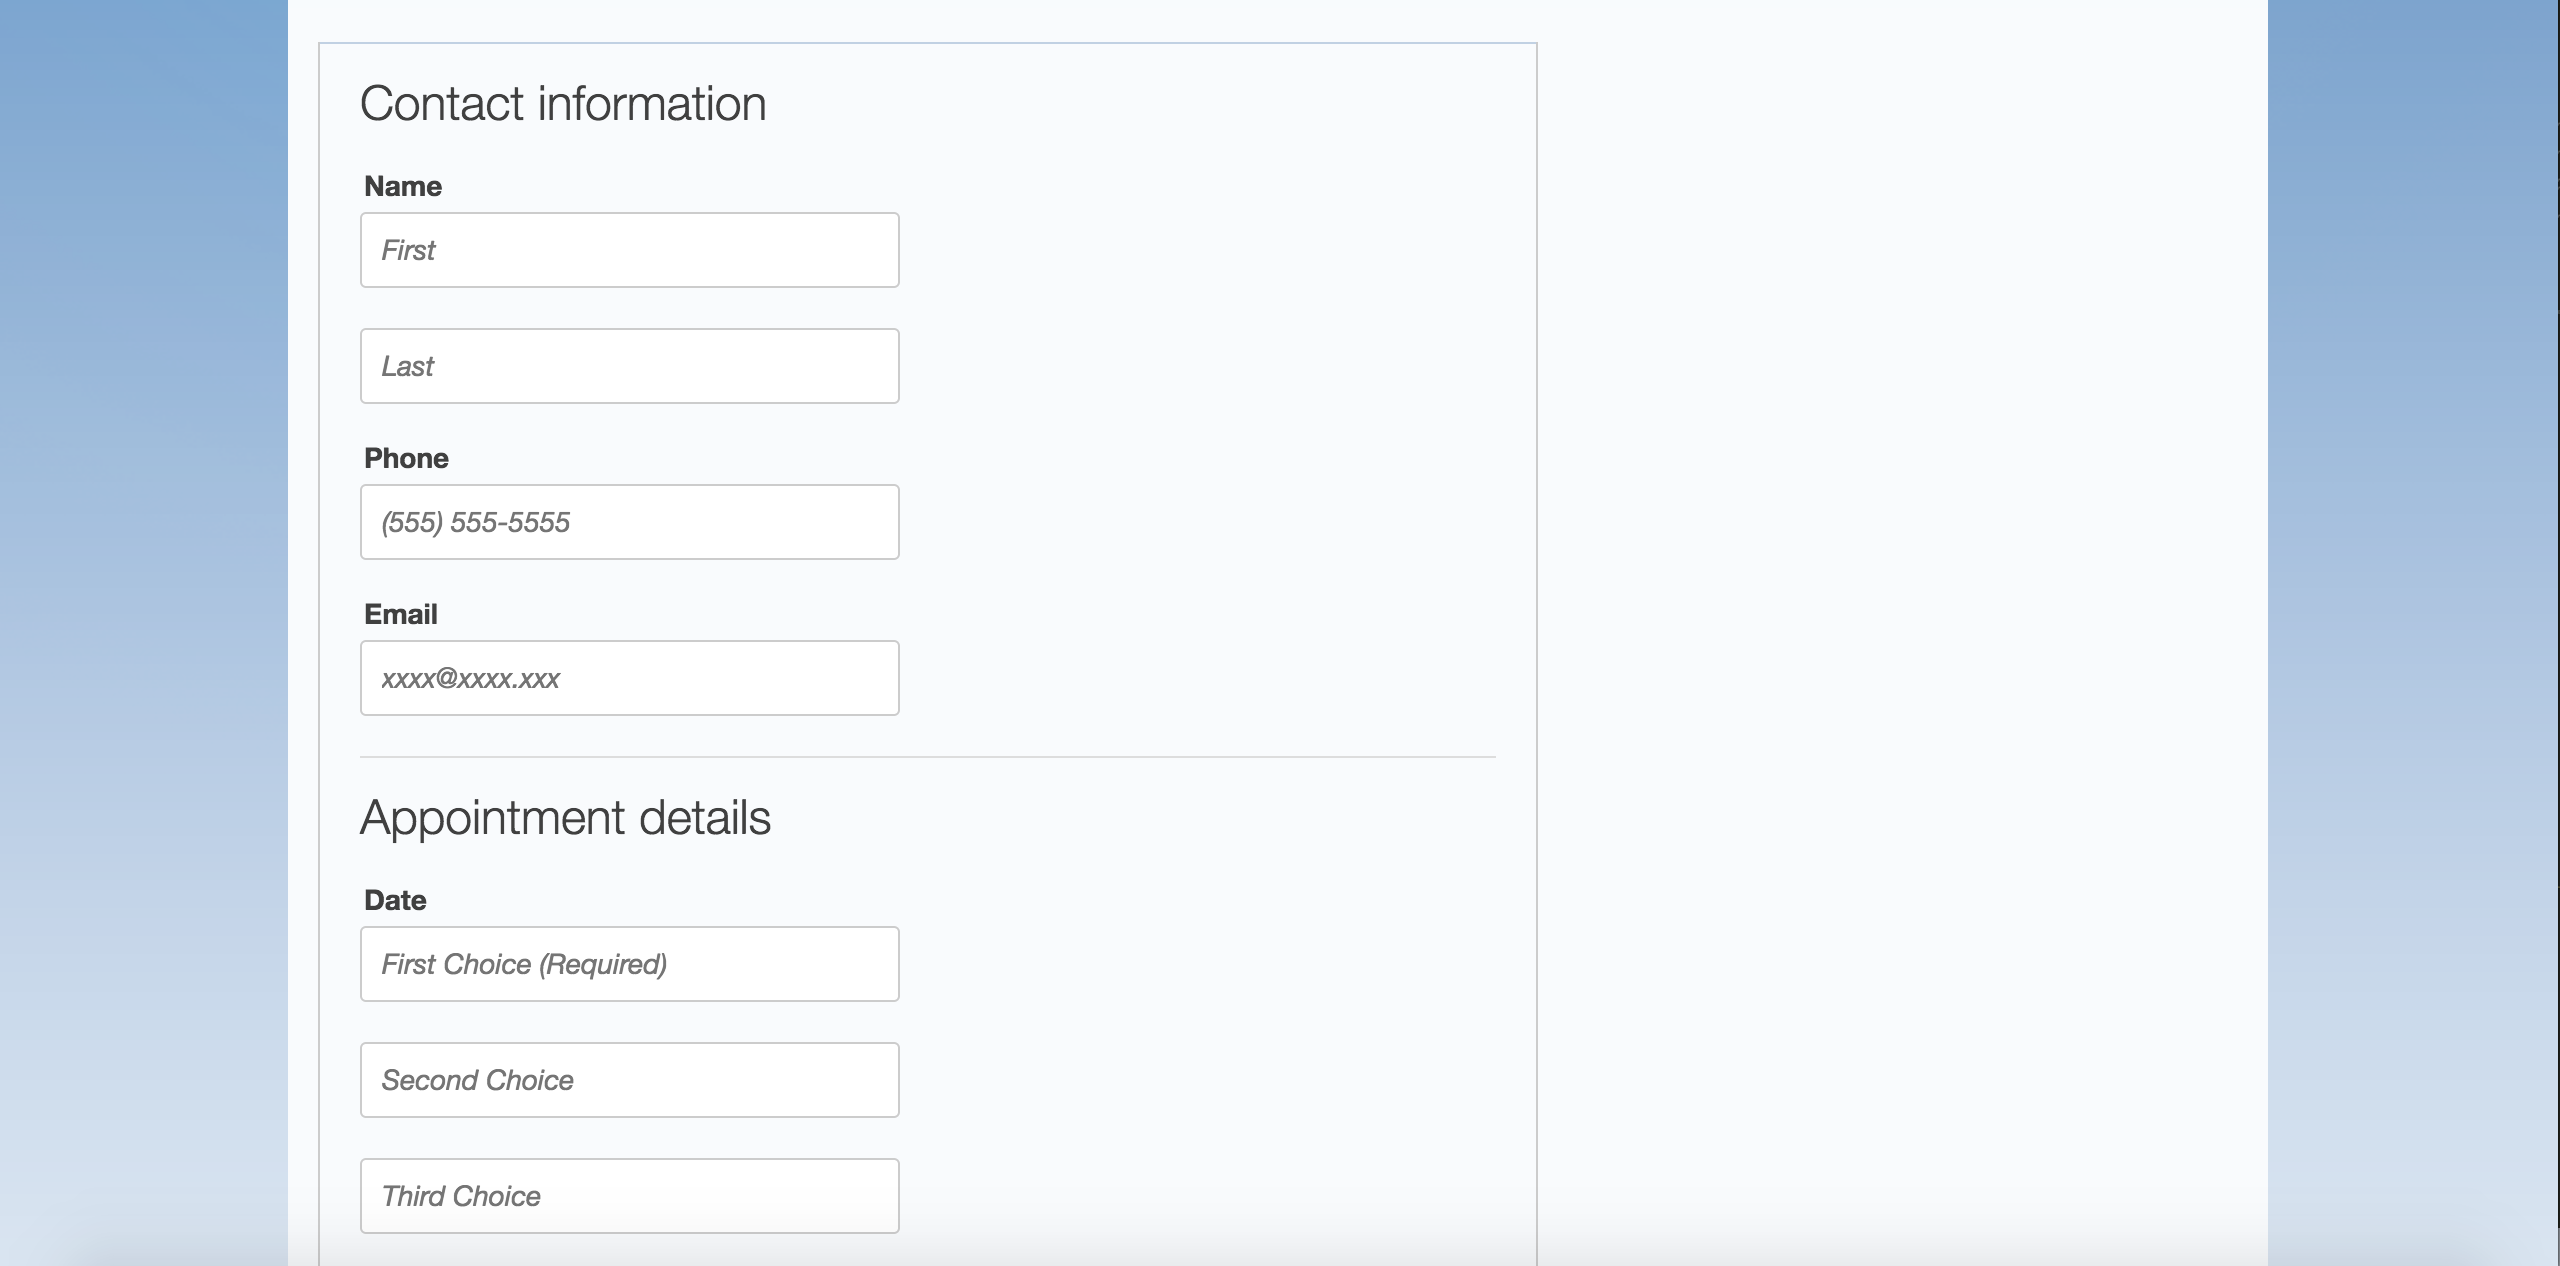
Task: Click the First name input field
Action: point(630,250)
